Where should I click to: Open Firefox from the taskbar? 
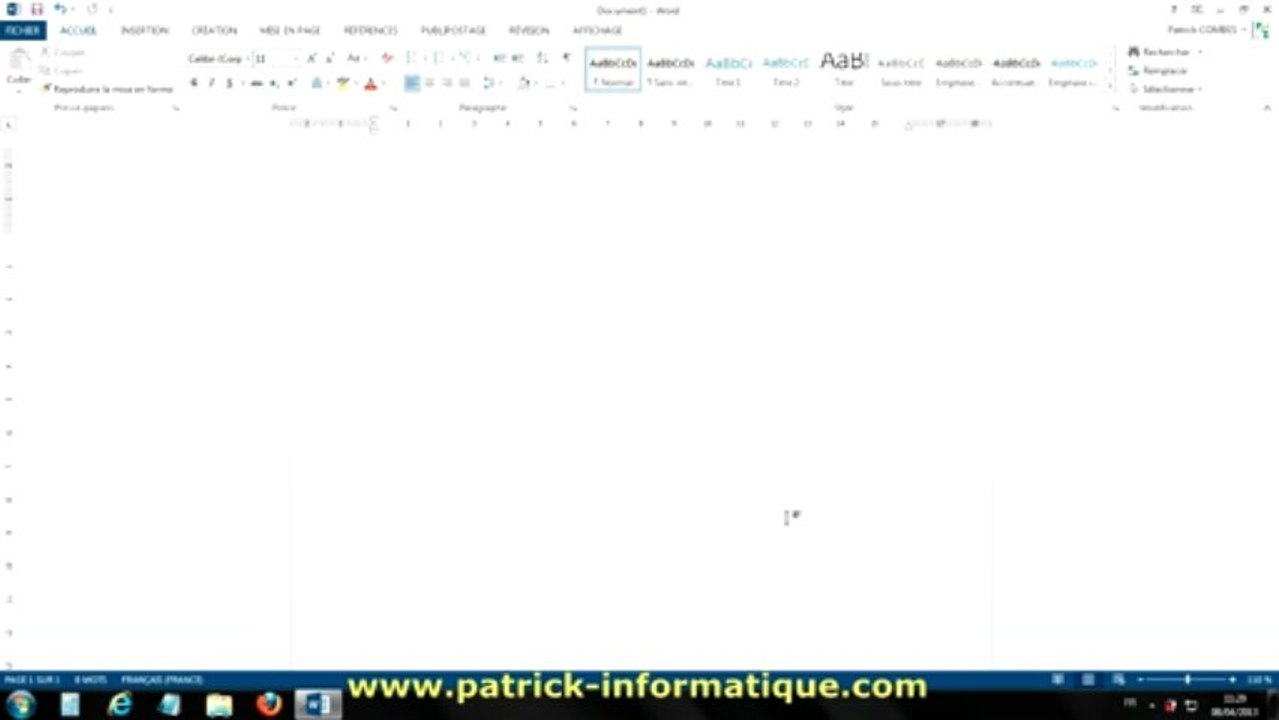pyautogui.click(x=269, y=705)
